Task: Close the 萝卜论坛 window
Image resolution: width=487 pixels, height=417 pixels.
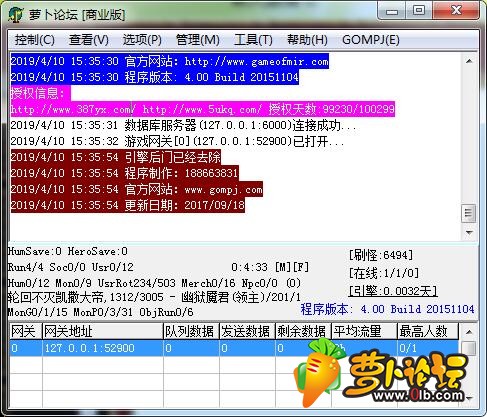Action: (x=456, y=11)
